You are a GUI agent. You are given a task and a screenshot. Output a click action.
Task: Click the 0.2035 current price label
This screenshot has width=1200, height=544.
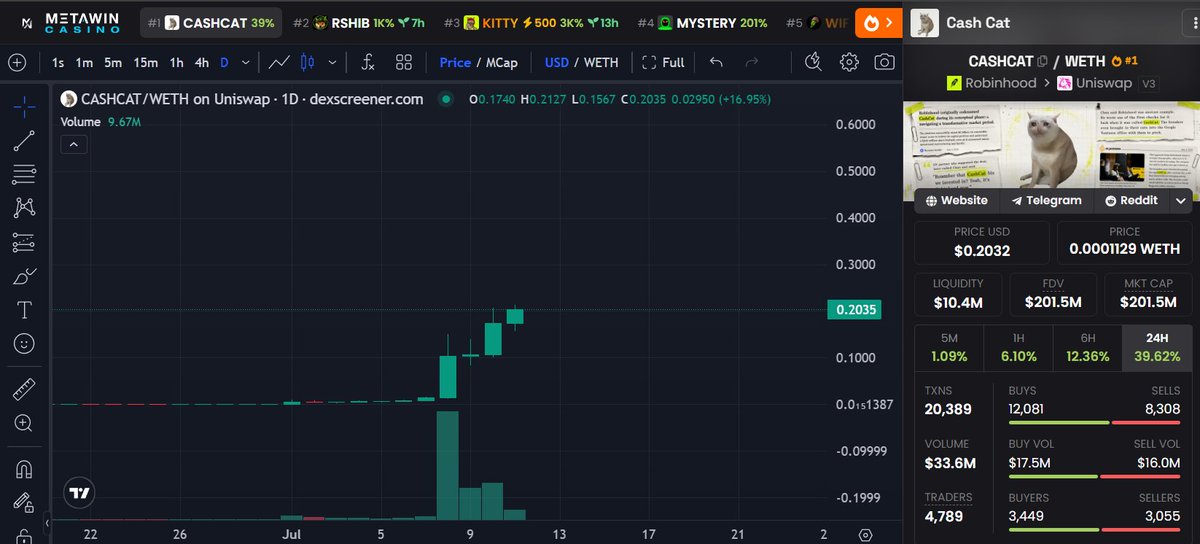click(856, 310)
